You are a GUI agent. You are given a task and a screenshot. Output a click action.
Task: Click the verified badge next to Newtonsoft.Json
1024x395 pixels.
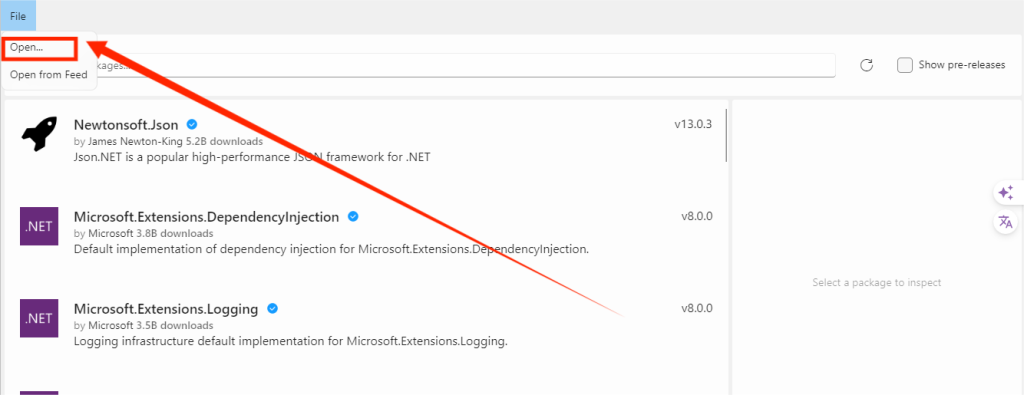tap(192, 124)
